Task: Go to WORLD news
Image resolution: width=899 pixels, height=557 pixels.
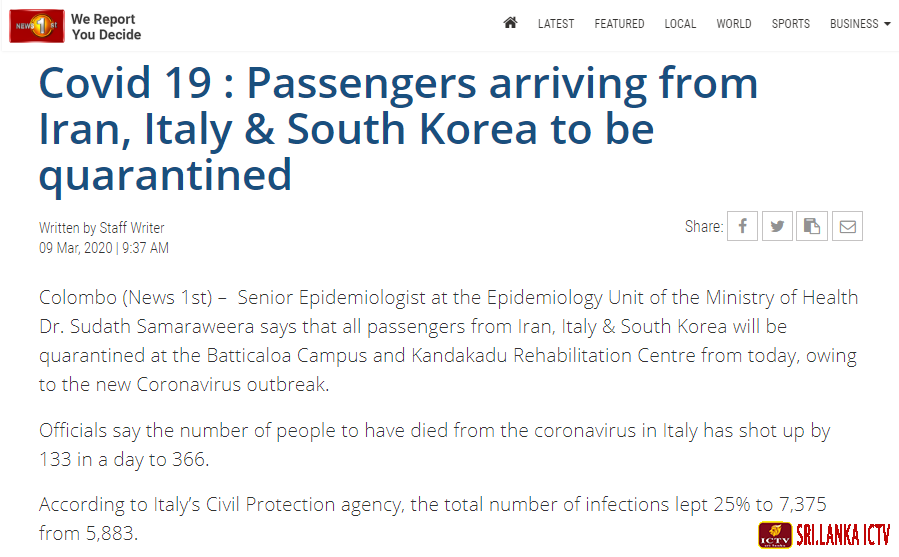Action: tap(734, 24)
